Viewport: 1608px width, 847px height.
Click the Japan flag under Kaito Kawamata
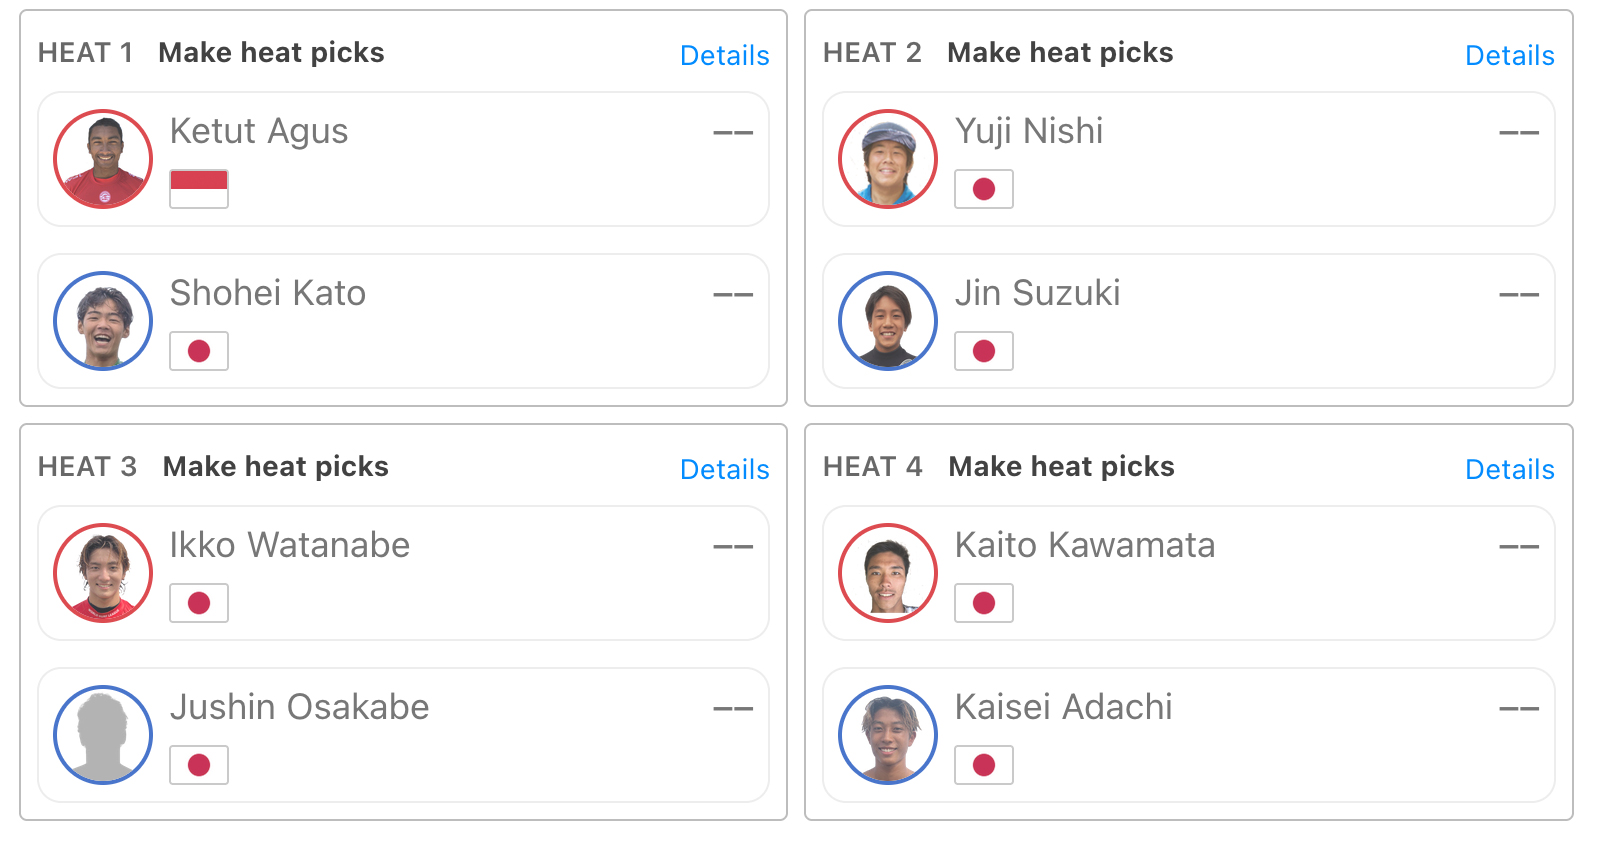tap(984, 603)
